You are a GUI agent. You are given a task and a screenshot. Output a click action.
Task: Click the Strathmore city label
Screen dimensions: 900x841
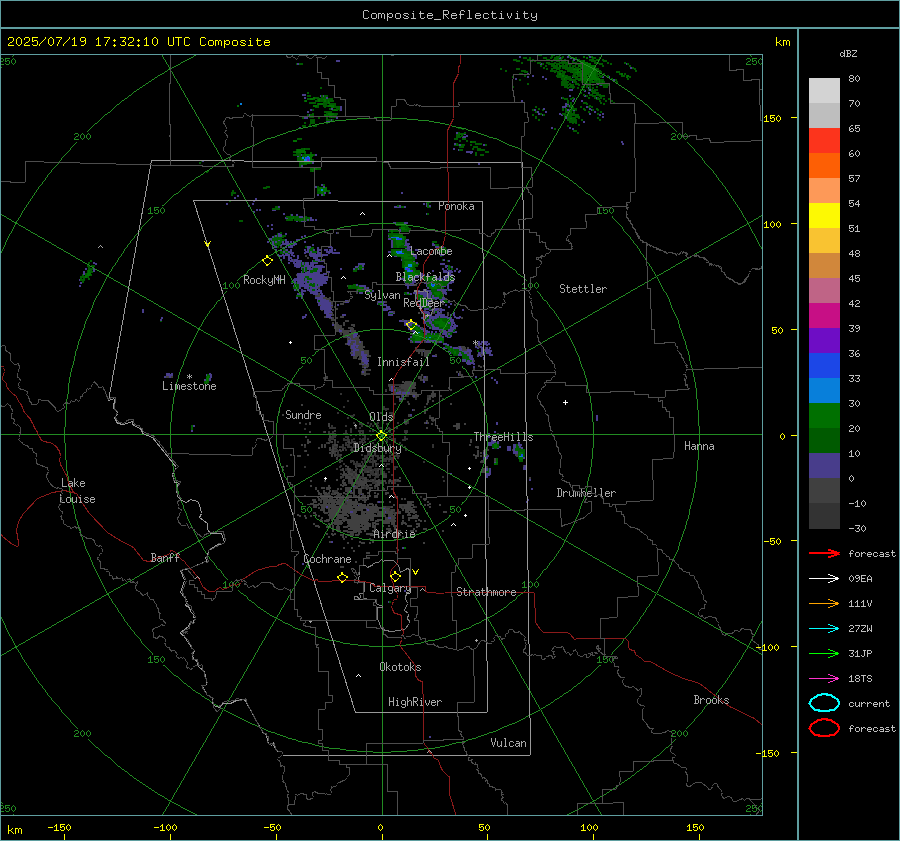coord(486,592)
